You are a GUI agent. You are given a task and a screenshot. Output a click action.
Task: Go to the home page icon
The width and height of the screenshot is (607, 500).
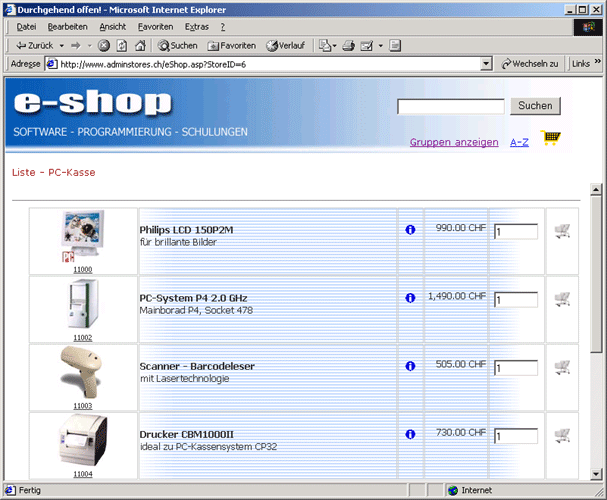(x=140, y=46)
